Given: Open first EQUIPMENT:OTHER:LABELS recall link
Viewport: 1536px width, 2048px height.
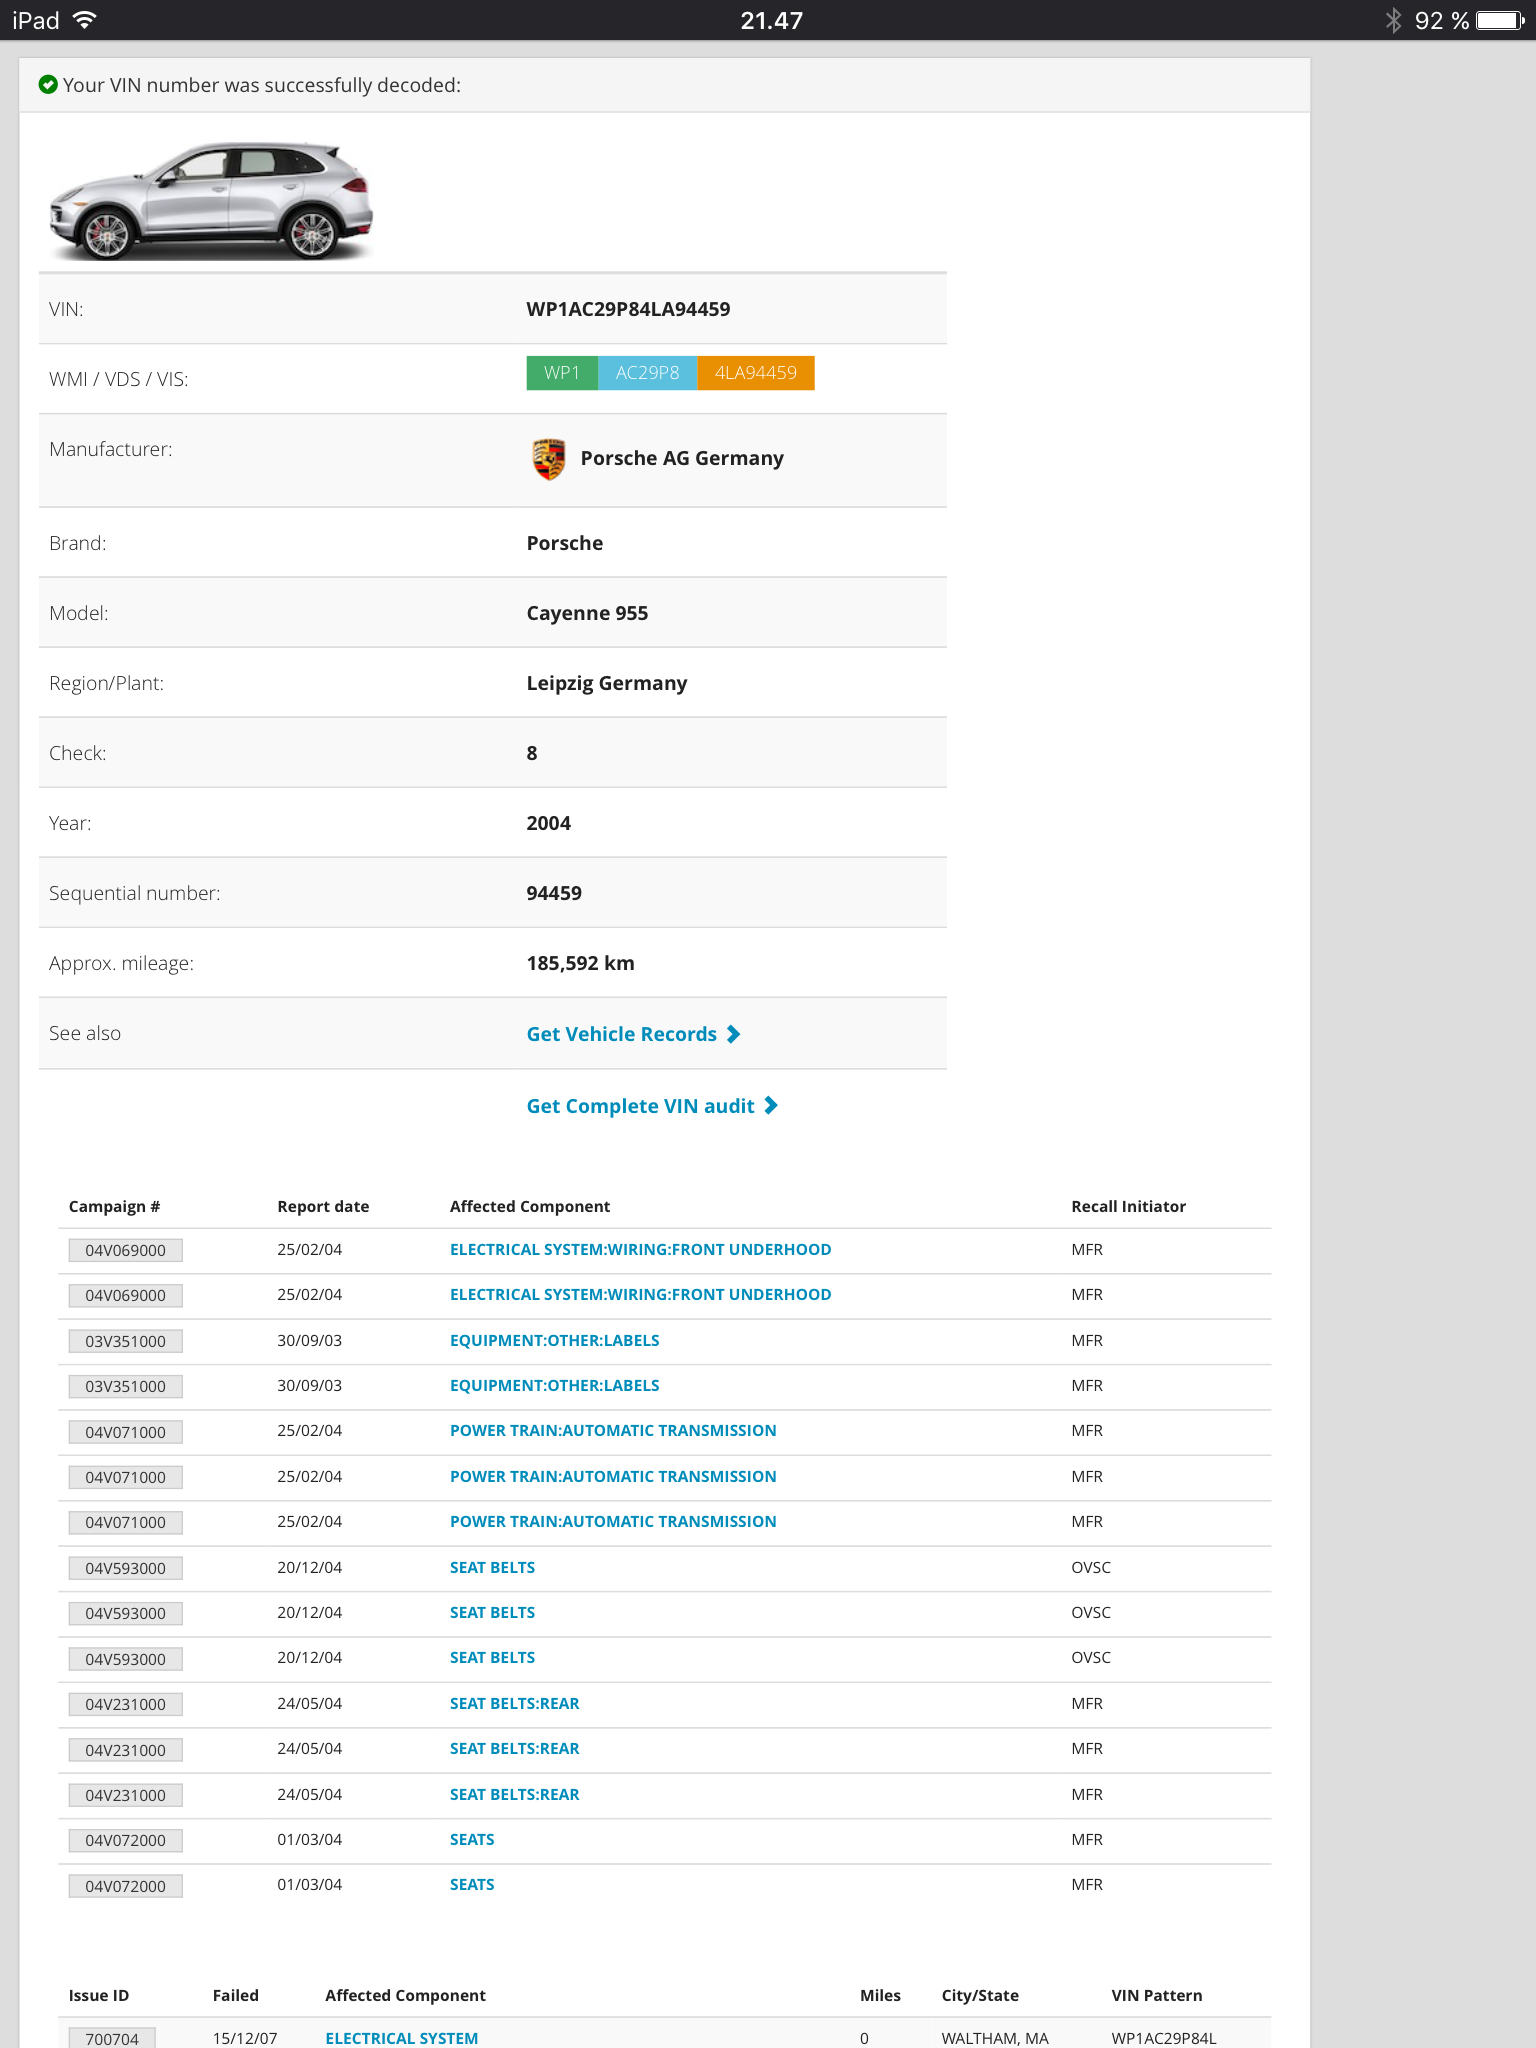Looking at the screenshot, I should (x=554, y=1341).
